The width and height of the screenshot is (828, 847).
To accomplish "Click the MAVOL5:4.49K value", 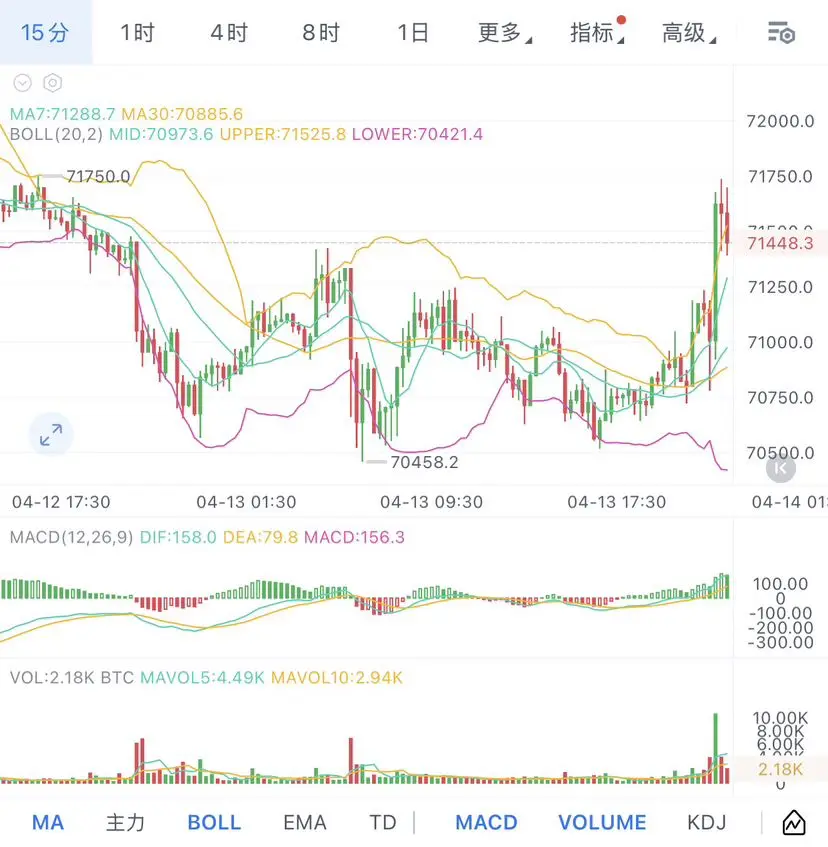I will click(x=202, y=677).
